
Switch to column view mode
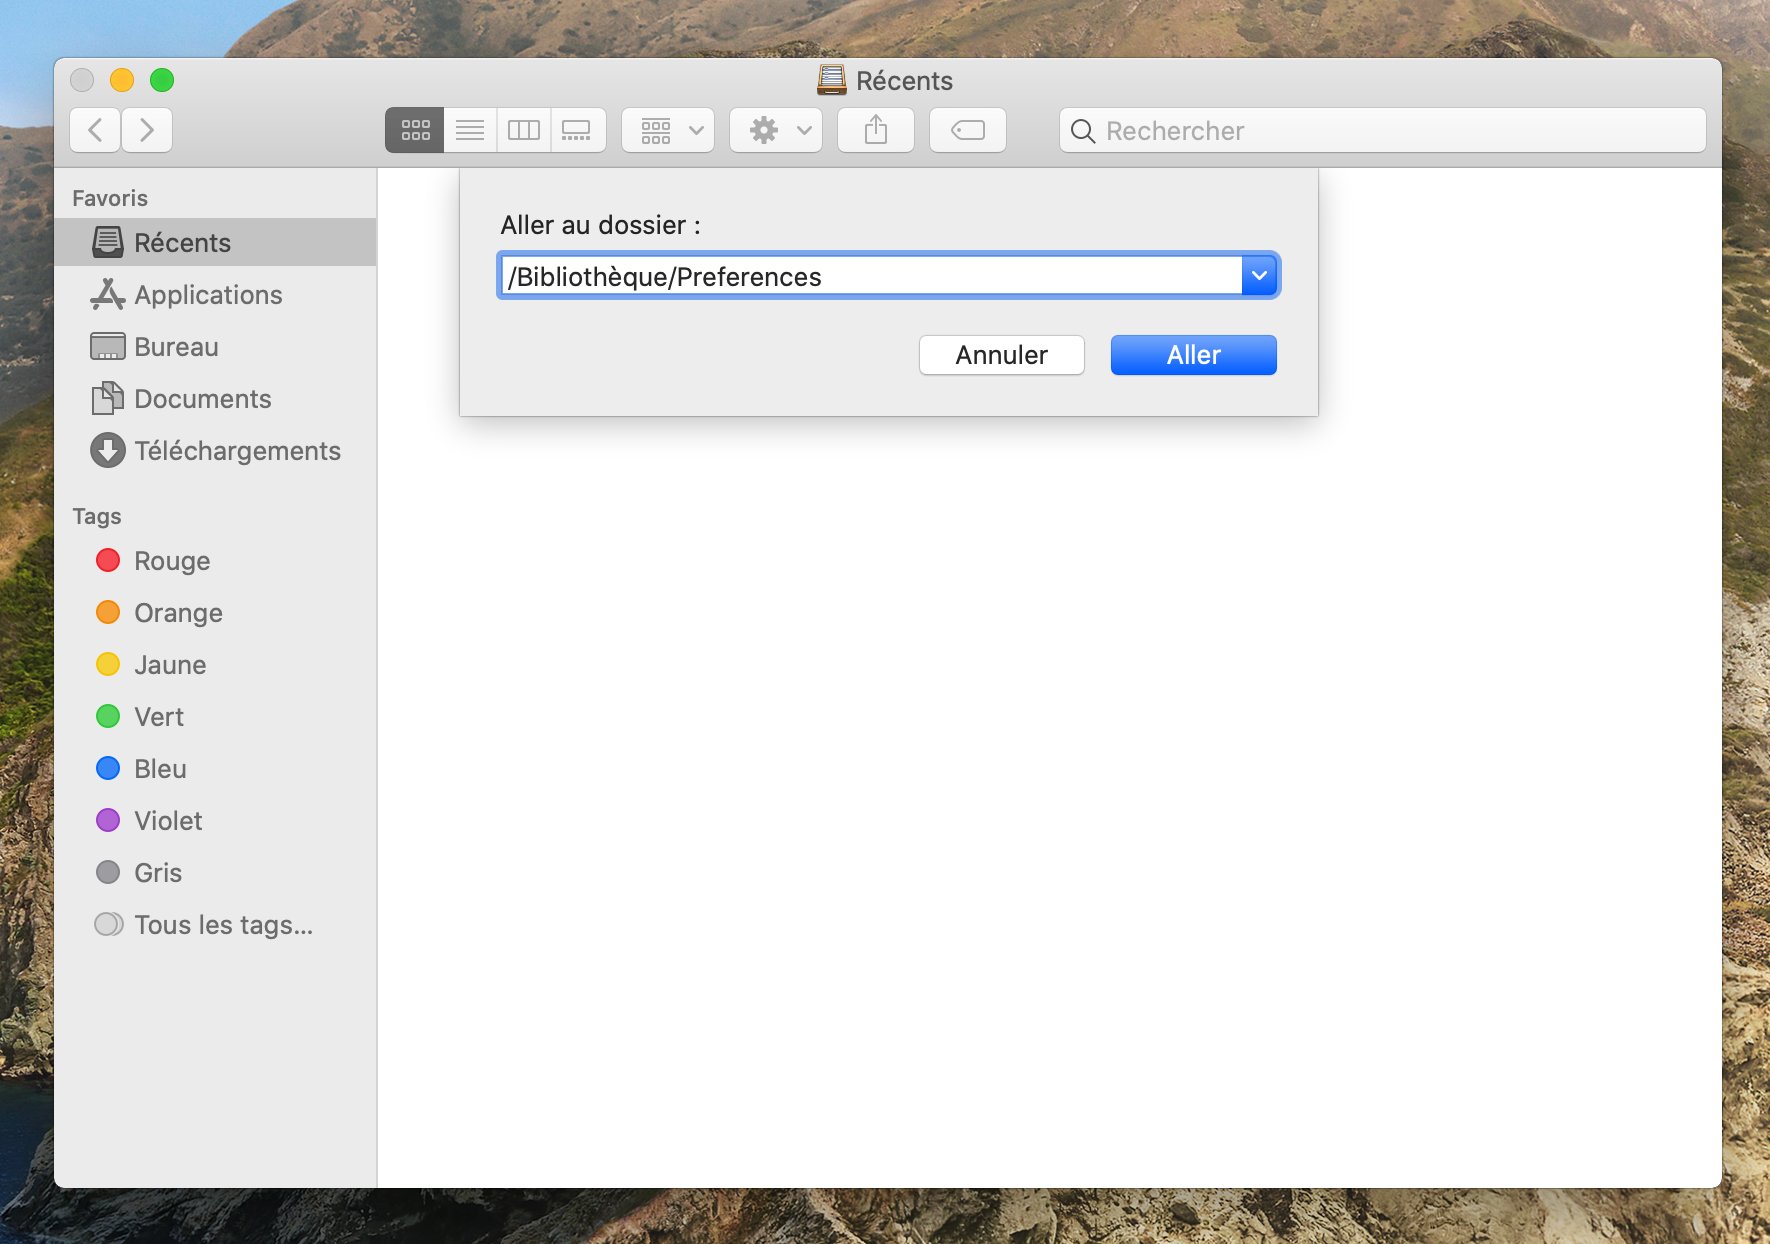click(524, 130)
